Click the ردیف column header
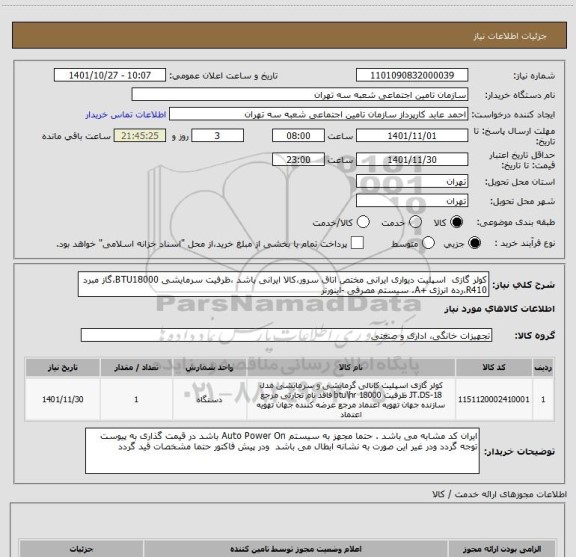 (x=543, y=367)
